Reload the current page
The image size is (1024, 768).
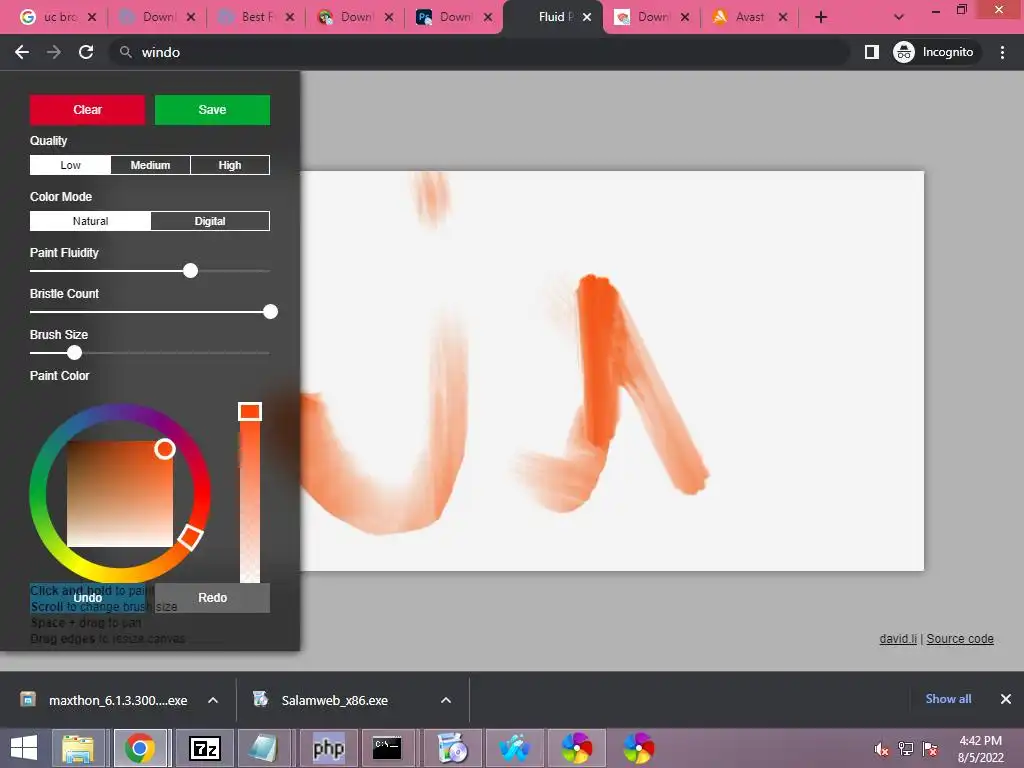tap(86, 52)
